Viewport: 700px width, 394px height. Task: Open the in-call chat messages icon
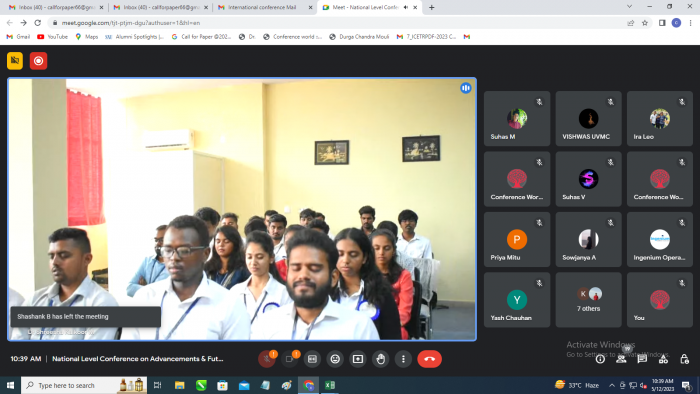[642, 359]
